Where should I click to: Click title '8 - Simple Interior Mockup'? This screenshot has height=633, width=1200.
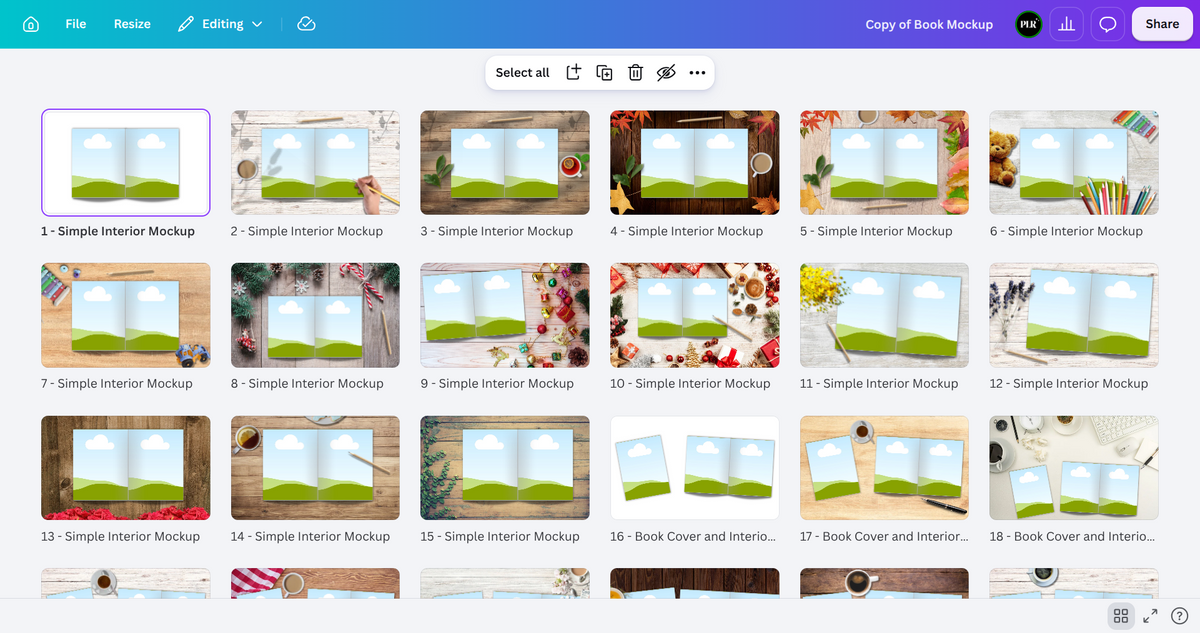(307, 383)
